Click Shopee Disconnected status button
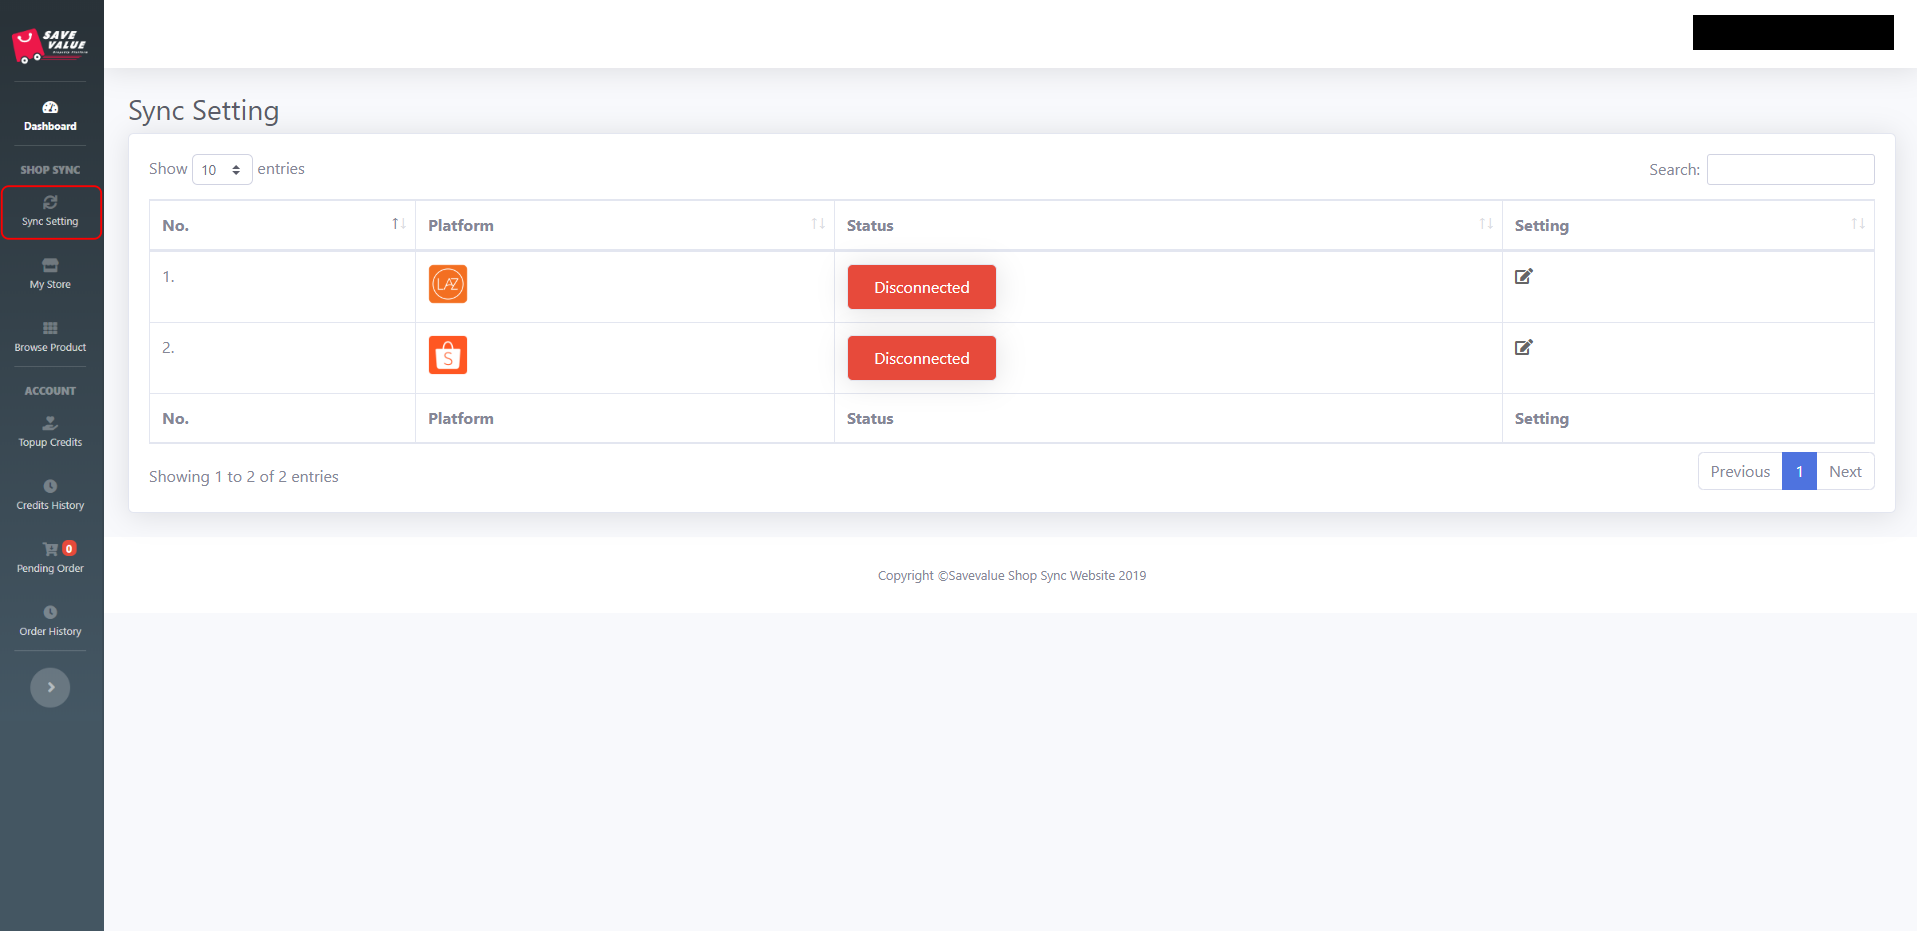This screenshot has width=1917, height=931. [x=921, y=358]
